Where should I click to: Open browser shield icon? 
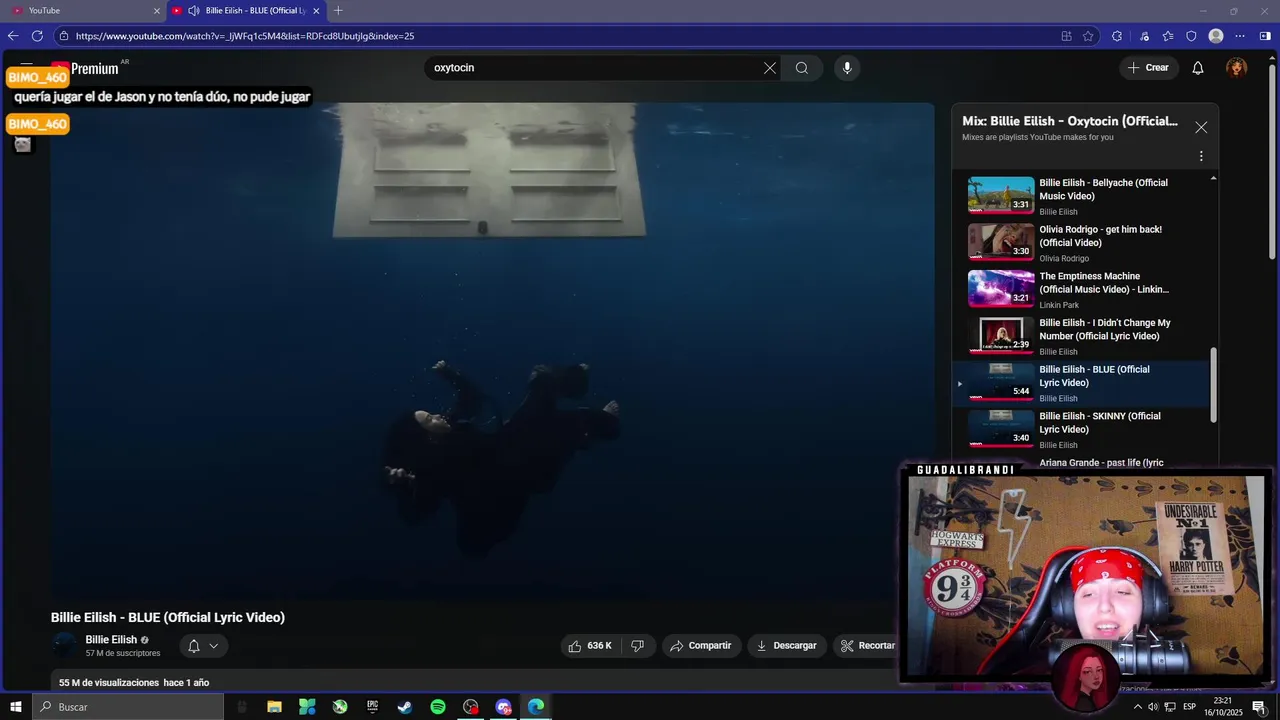point(1191,36)
